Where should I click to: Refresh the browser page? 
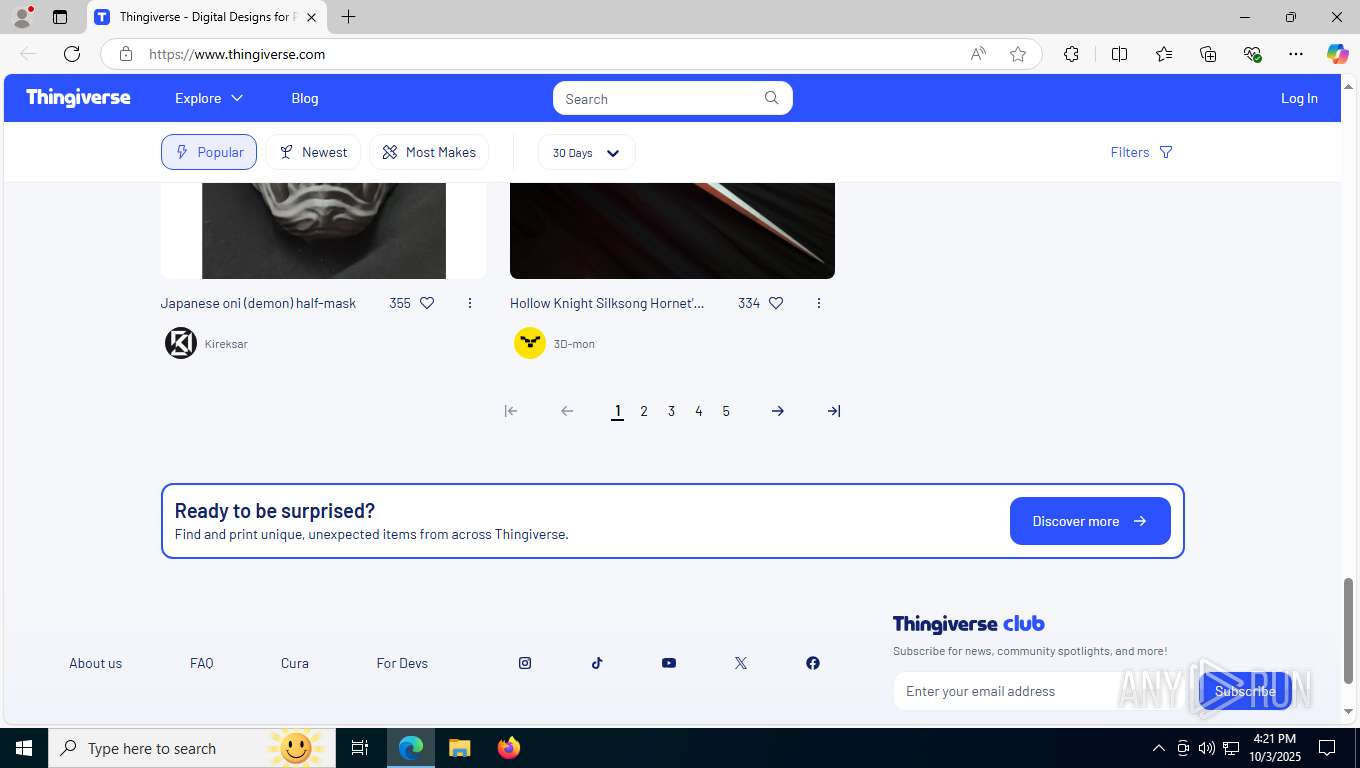click(x=72, y=54)
